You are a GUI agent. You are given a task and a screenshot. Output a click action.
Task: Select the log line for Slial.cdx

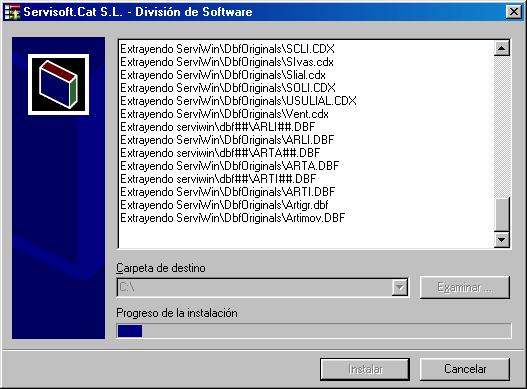223,75
